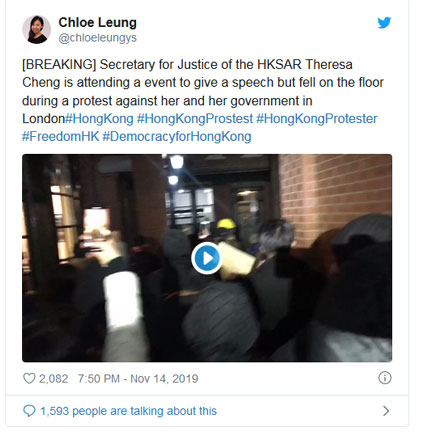Image resolution: width=437 pixels, height=433 pixels.
Task: Click the 7:50 PM - Nov 14, 2019 timestamp
Action: coord(138,379)
